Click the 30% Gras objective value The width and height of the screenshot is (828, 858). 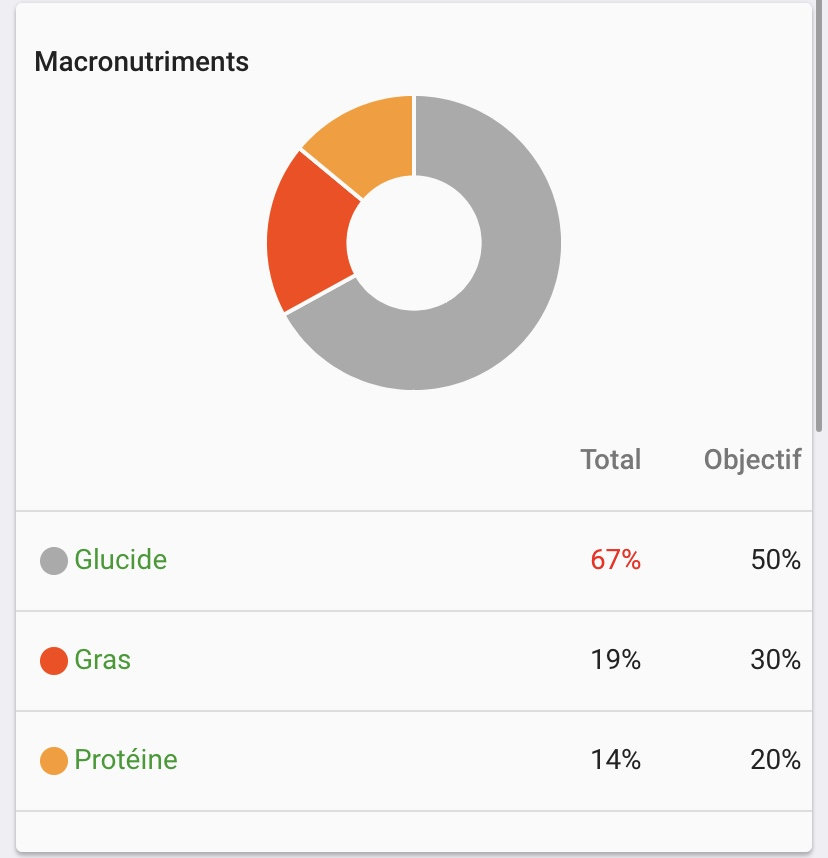pos(775,661)
